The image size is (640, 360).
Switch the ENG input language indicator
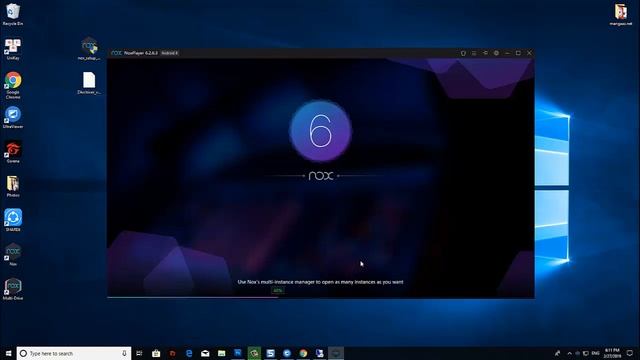tap(596, 353)
